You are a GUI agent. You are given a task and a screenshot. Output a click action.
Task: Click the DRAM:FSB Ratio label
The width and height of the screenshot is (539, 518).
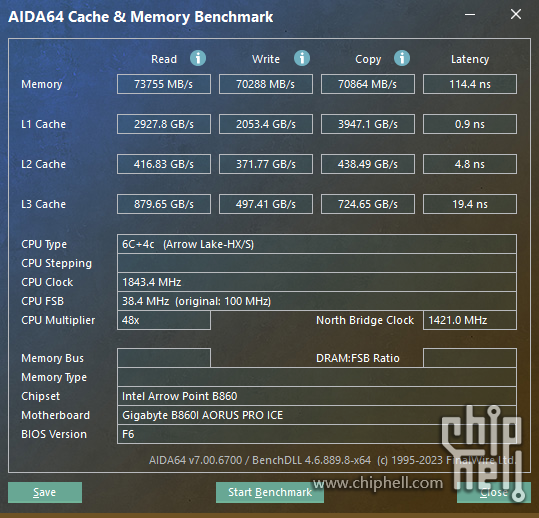point(358,358)
